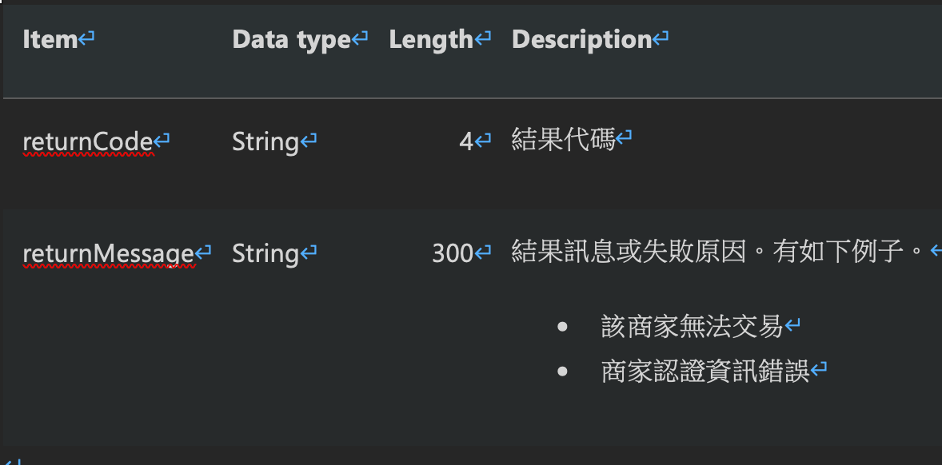Place cursor in the "Description" header
This screenshot has width=942, height=466.
click(x=582, y=40)
